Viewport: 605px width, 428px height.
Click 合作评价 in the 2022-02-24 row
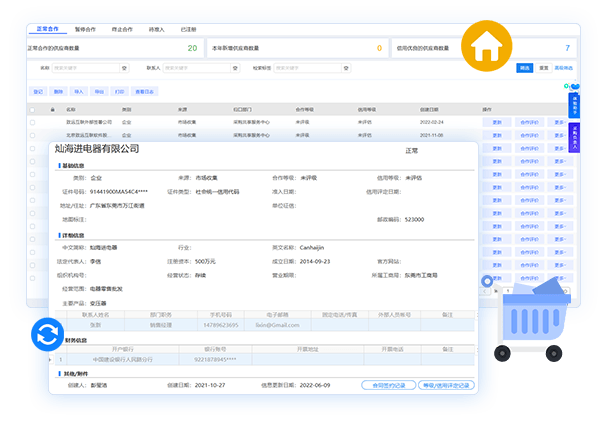point(529,122)
